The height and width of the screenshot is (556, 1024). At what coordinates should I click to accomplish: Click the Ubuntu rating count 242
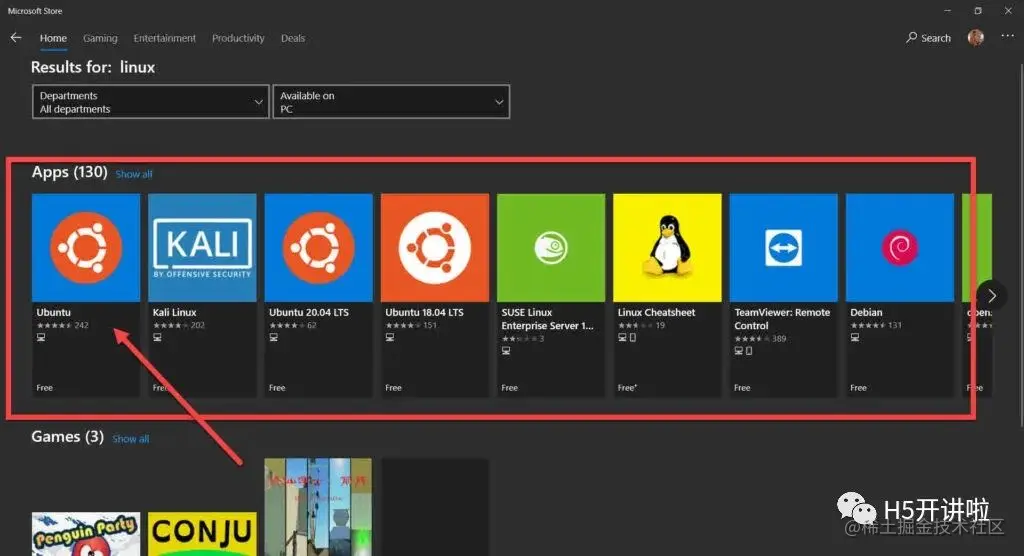pyautogui.click(x=81, y=325)
